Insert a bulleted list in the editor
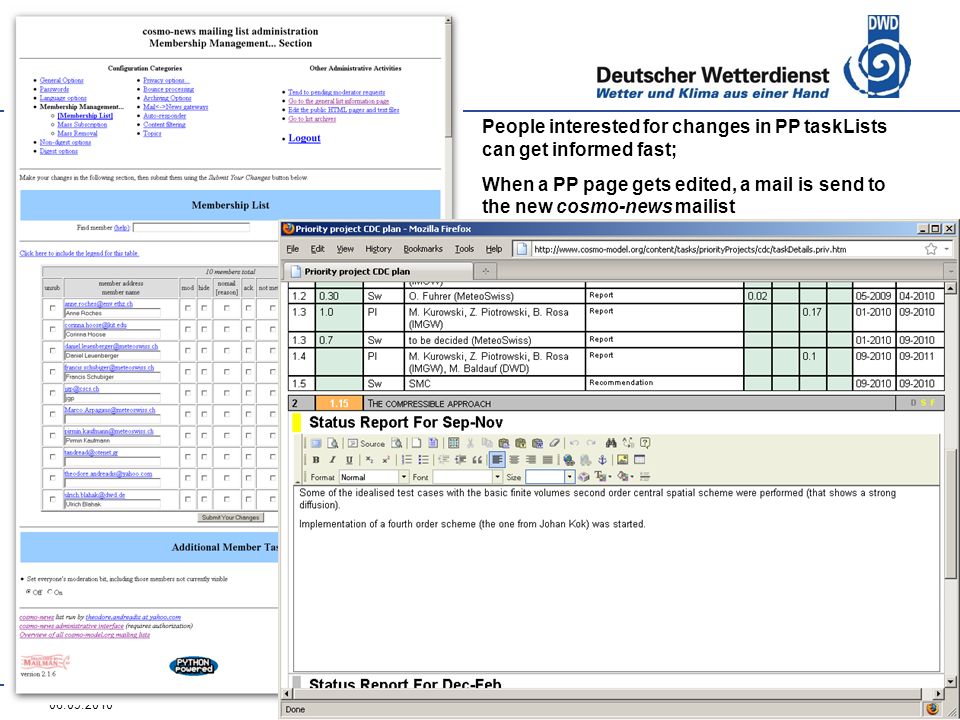The height and width of the screenshot is (720, 960). 424,460
